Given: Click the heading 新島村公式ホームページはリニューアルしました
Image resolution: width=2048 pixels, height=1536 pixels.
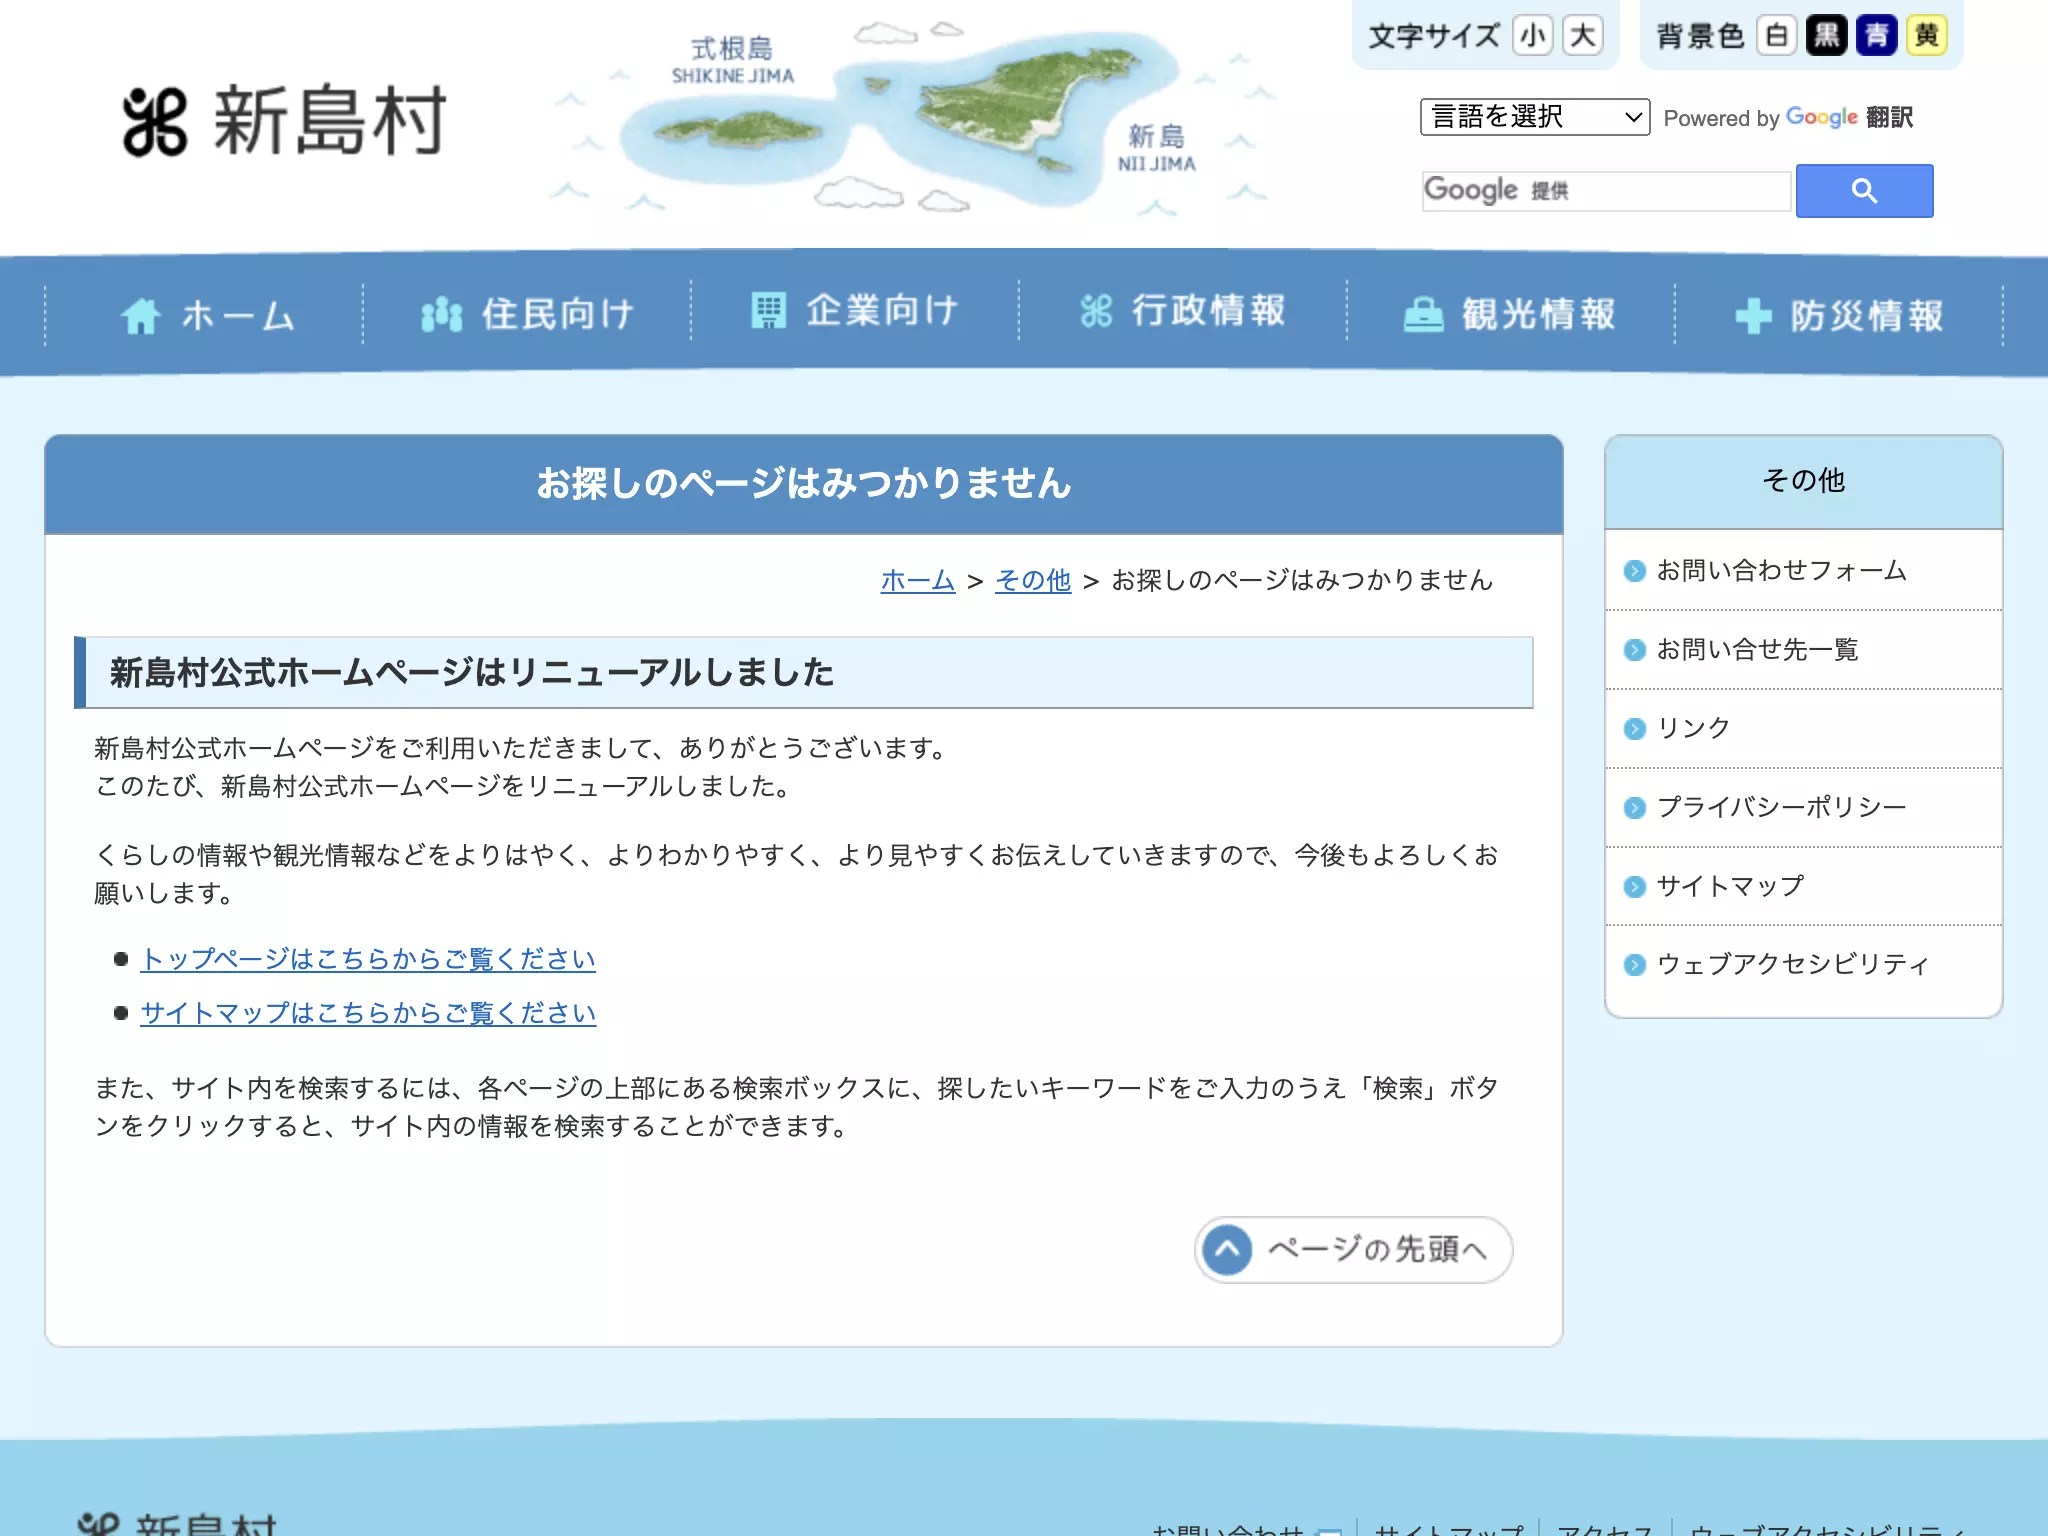Looking at the screenshot, I should [471, 673].
